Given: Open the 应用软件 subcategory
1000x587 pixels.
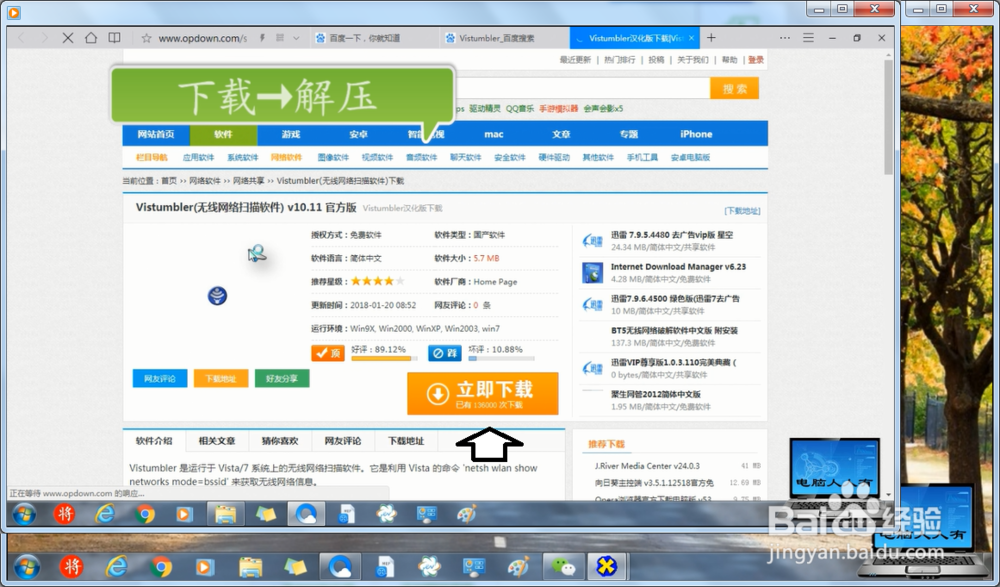Looking at the screenshot, I should tap(198, 158).
